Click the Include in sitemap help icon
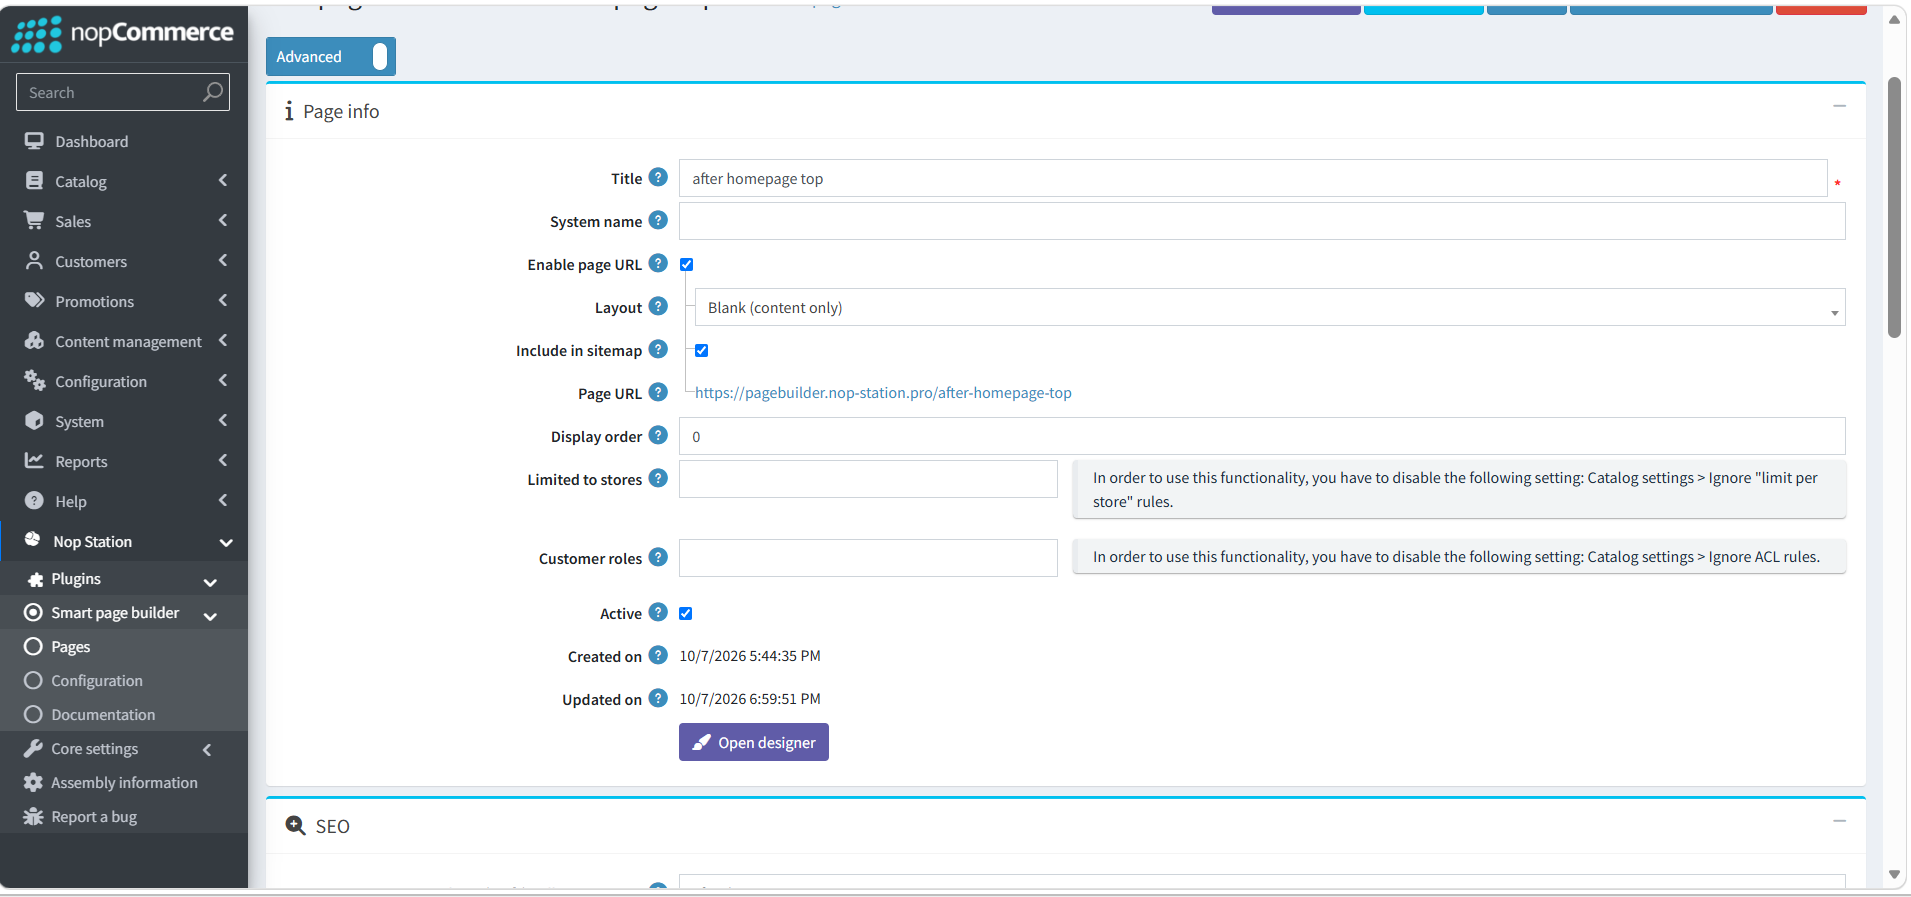The image size is (1911, 897). (x=658, y=349)
